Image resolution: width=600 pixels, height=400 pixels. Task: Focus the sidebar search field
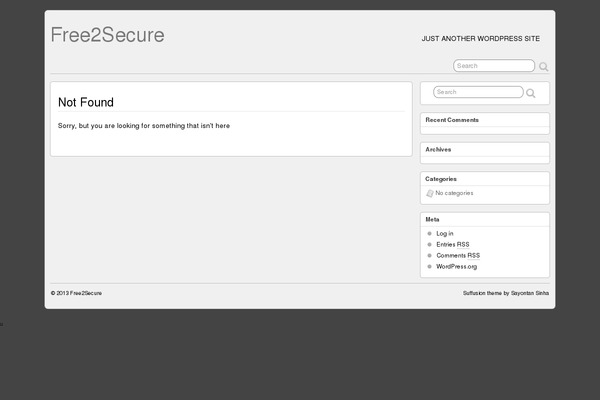[x=477, y=92]
